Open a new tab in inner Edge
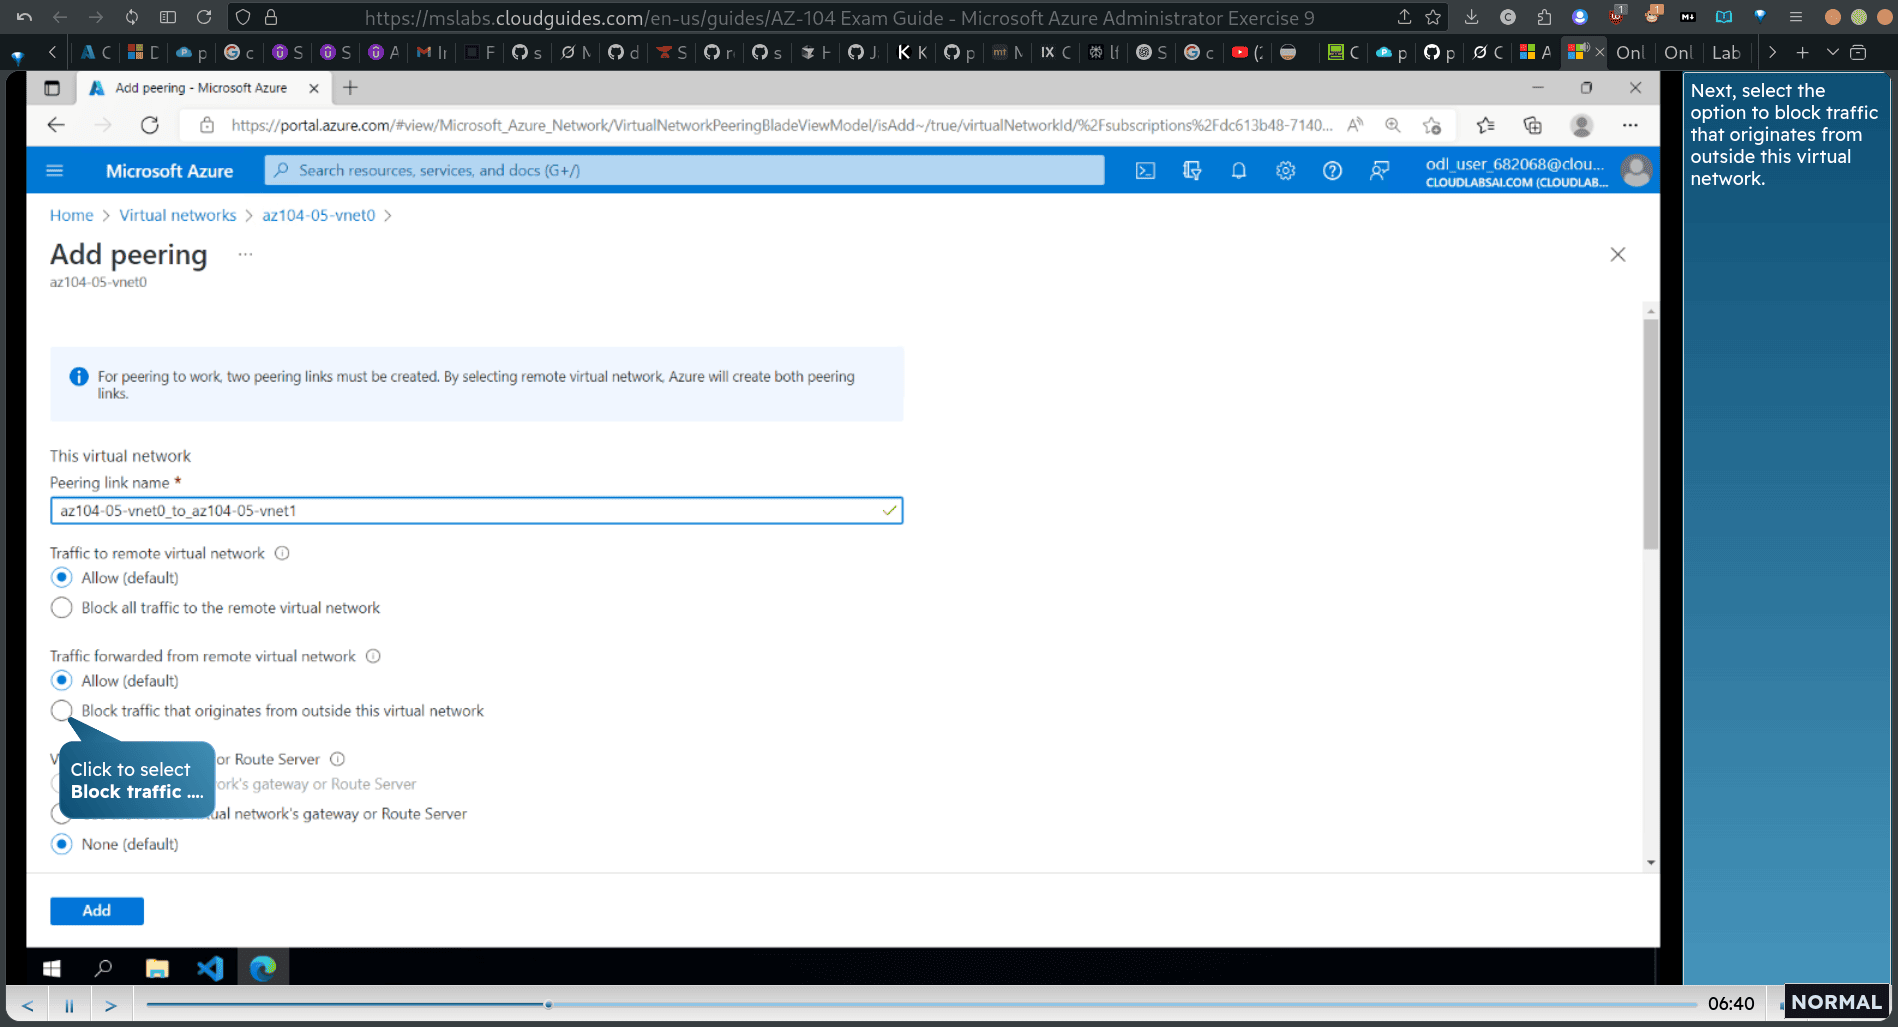The height and width of the screenshot is (1027, 1898). tap(350, 88)
